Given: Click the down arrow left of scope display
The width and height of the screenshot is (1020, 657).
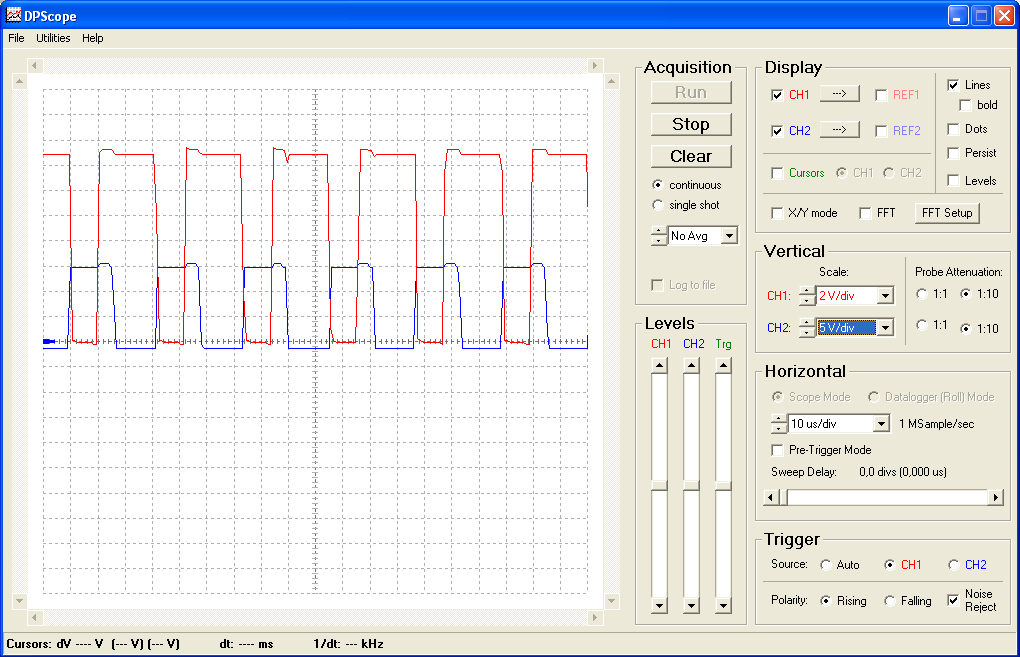Looking at the screenshot, I should pyautogui.click(x=20, y=601).
